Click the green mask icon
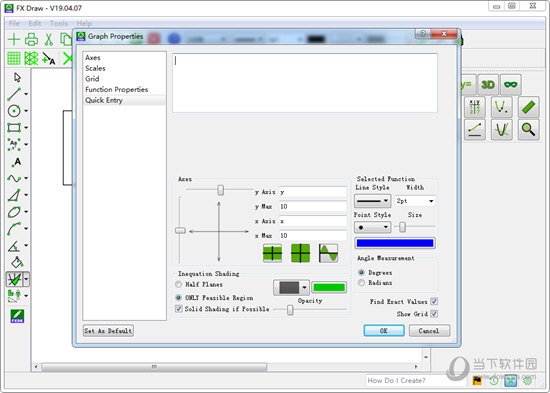Viewport: 550px width, 393px height. pyautogui.click(x=510, y=85)
